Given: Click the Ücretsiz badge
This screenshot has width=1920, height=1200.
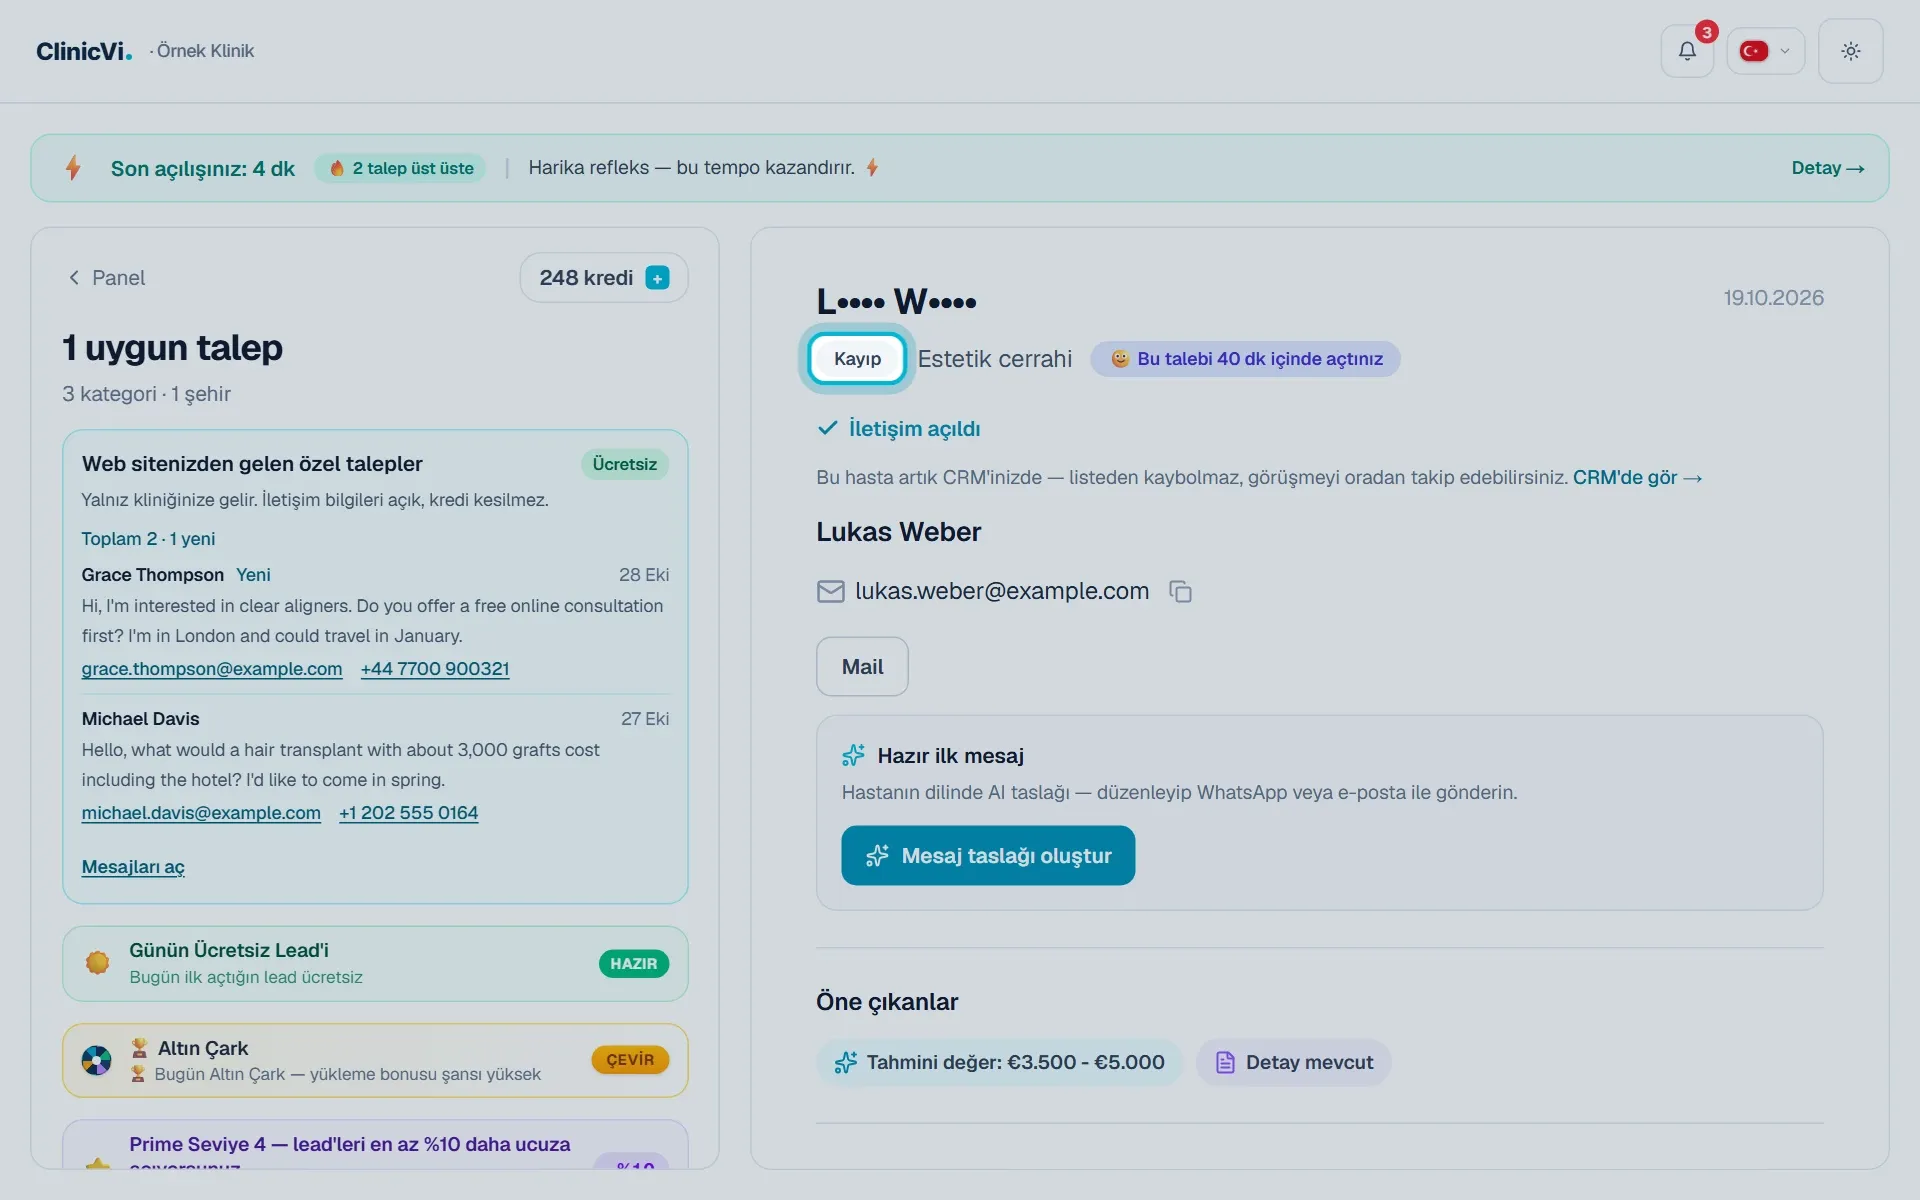Looking at the screenshot, I should [625, 464].
